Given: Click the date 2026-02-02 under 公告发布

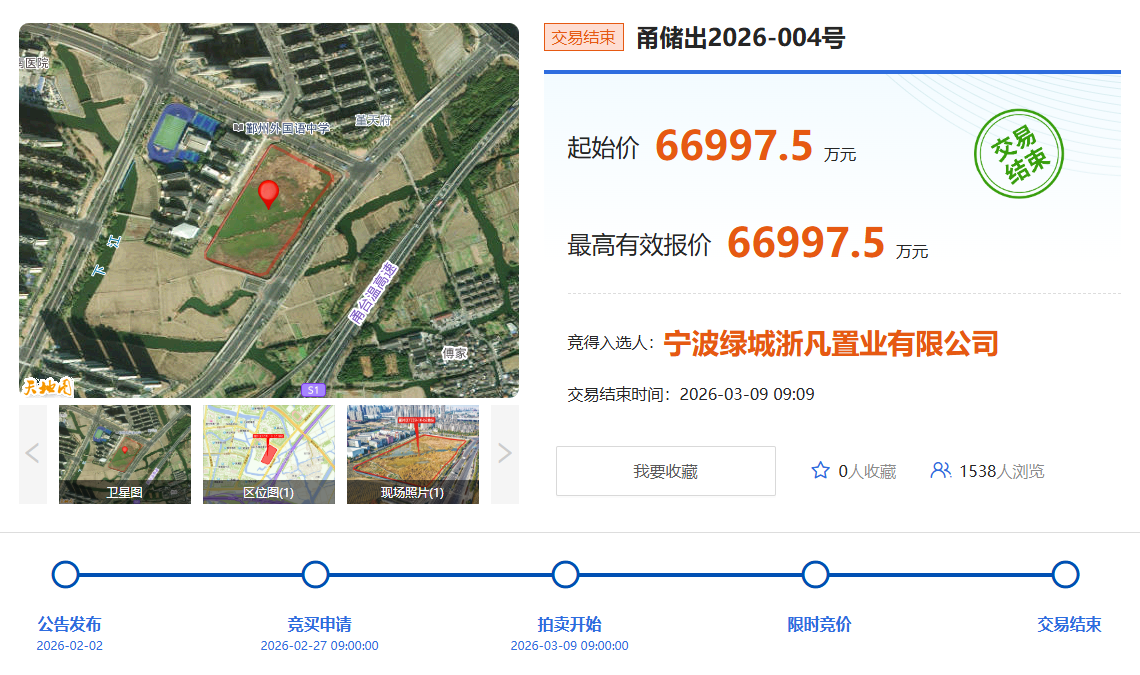Looking at the screenshot, I should click(x=70, y=646).
